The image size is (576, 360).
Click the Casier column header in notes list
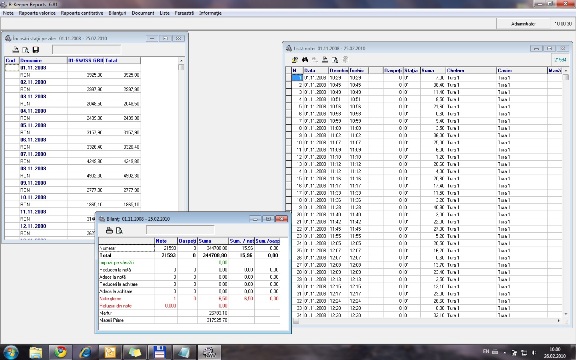(x=522, y=70)
